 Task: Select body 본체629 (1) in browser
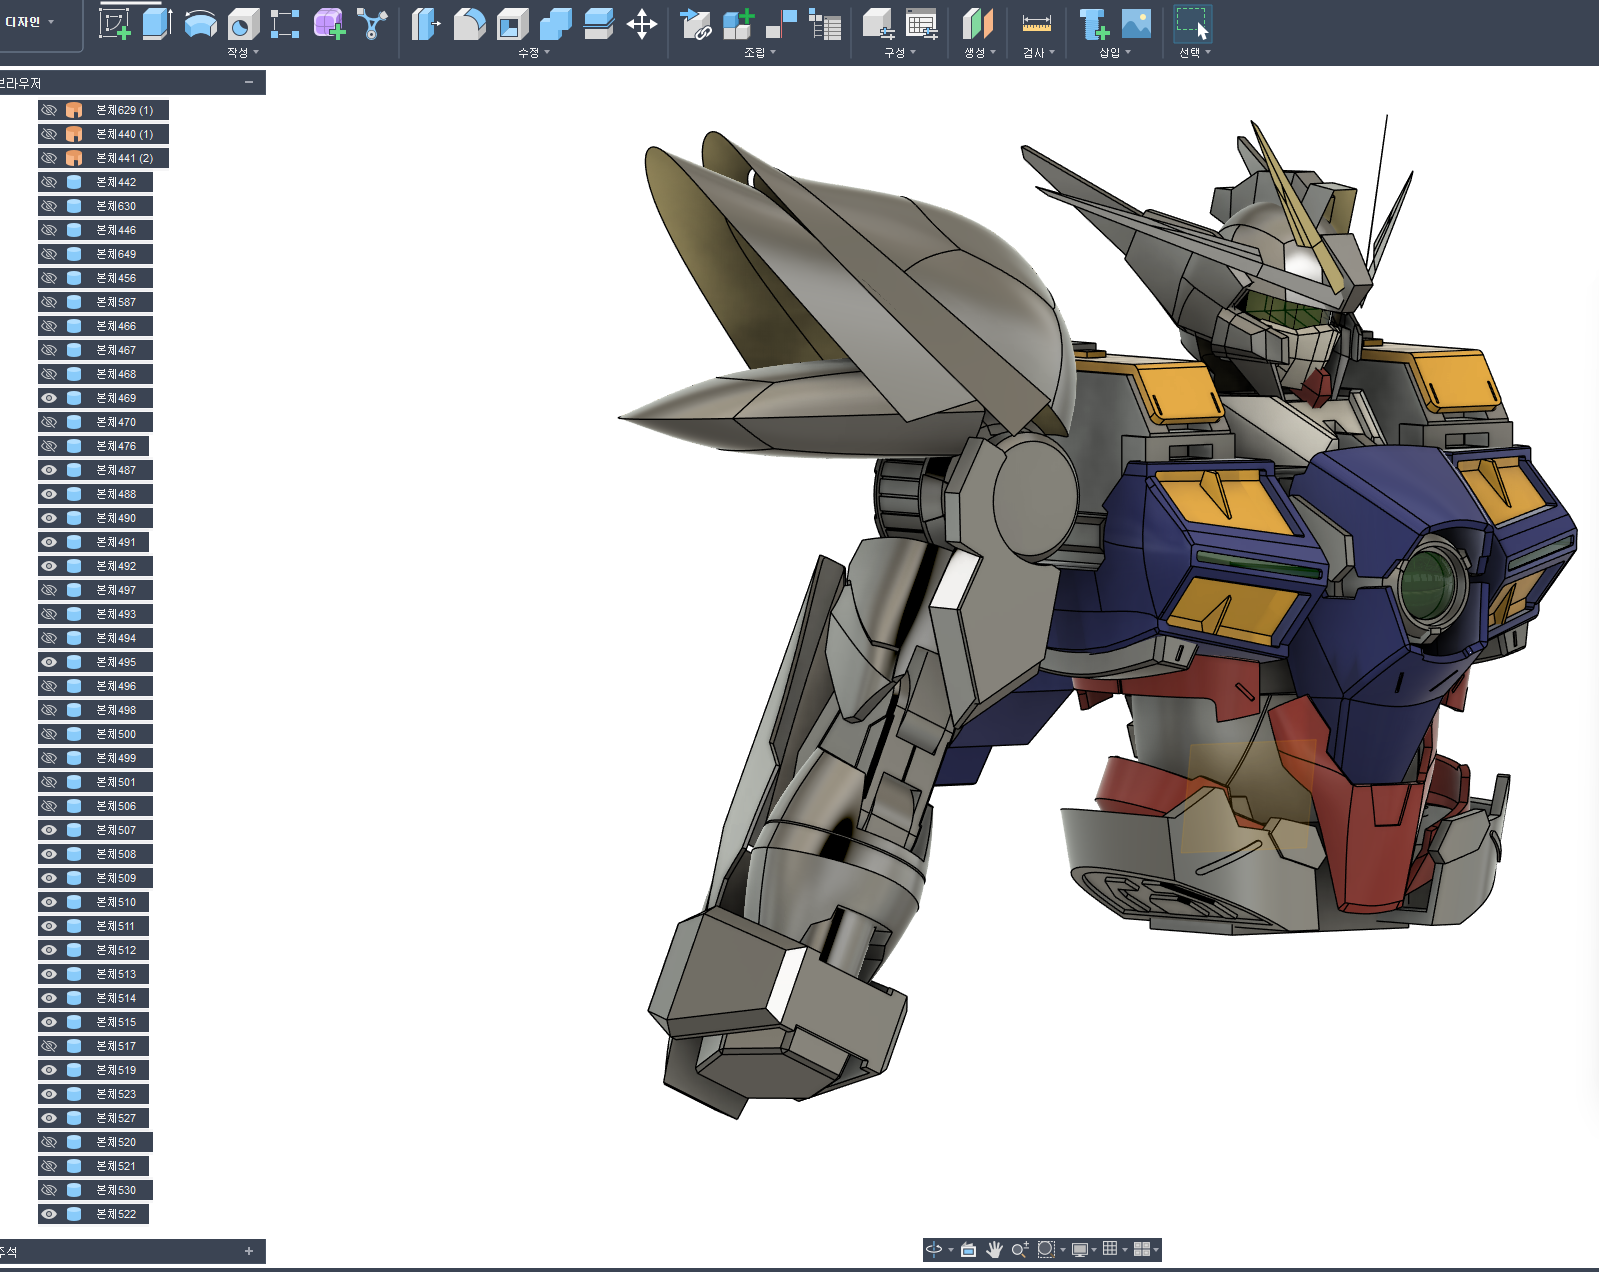(x=124, y=110)
